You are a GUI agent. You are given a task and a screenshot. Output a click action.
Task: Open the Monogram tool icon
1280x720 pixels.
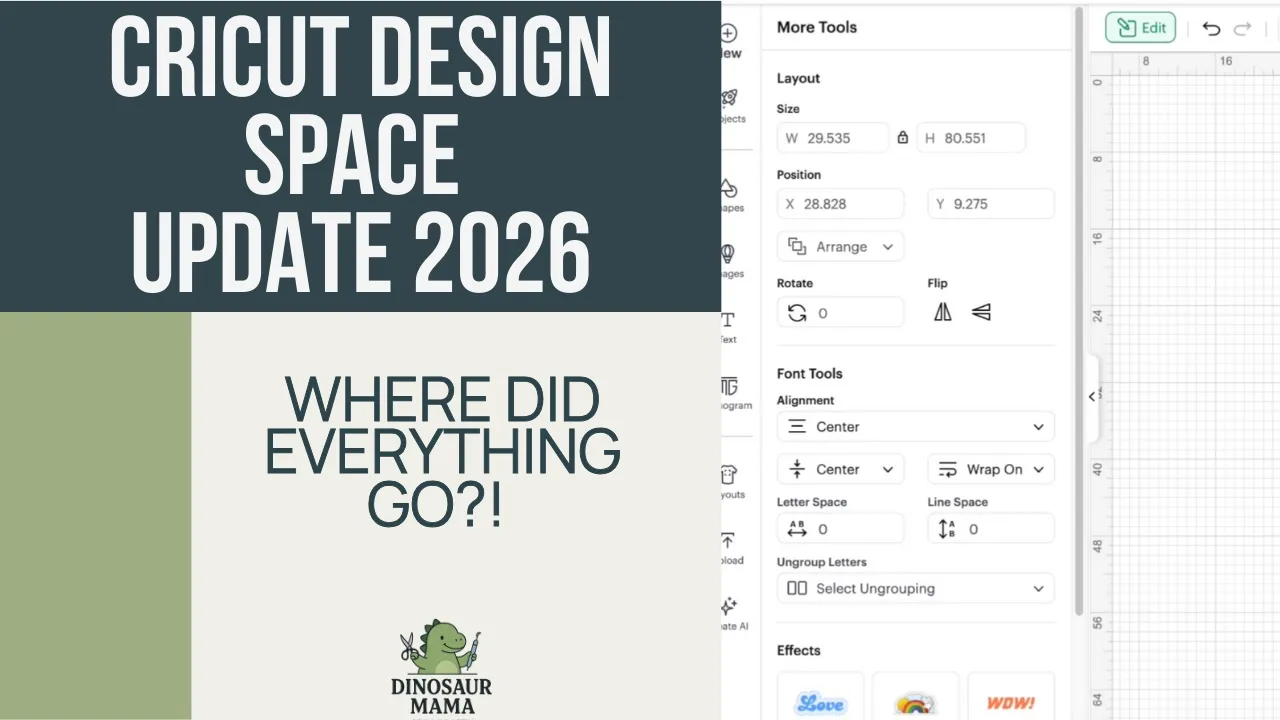click(729, 386)
